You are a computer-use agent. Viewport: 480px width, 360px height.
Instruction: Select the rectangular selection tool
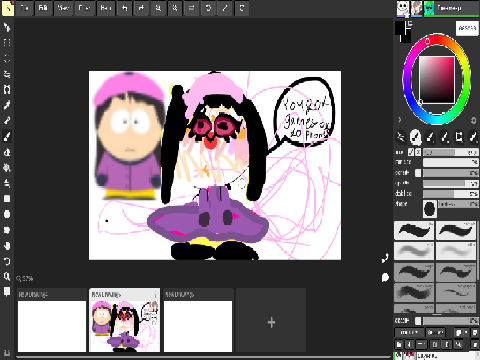[7, 43]
